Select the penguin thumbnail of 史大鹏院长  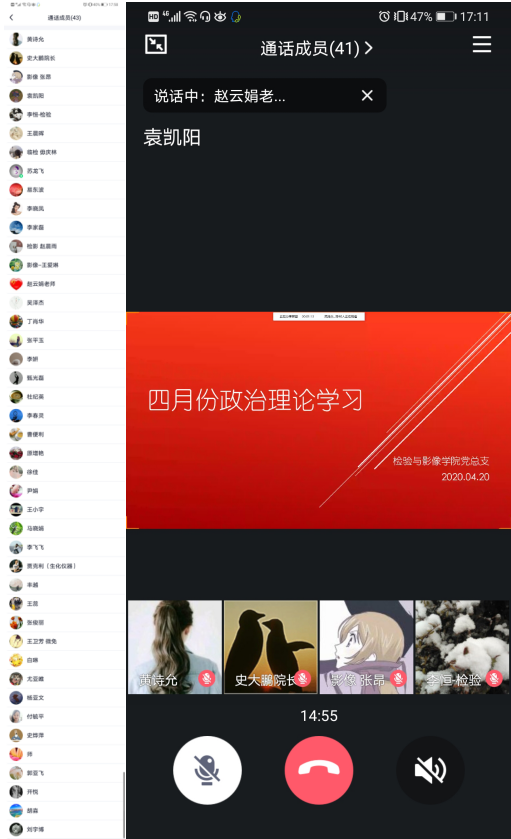tap(271, 647)
